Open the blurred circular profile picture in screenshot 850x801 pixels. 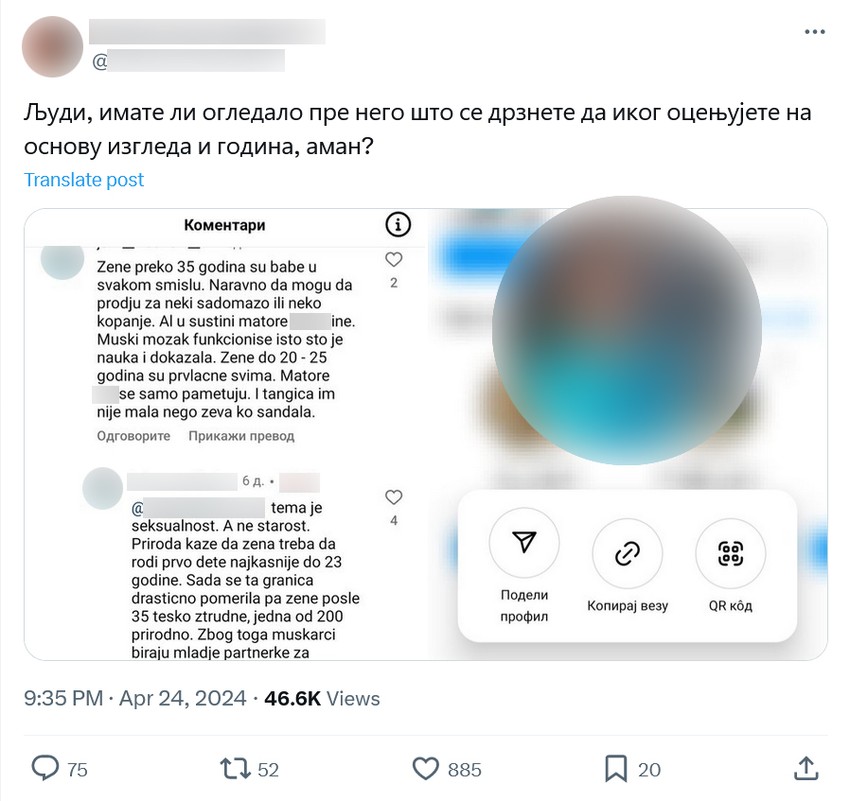click(x=627, y=330)
